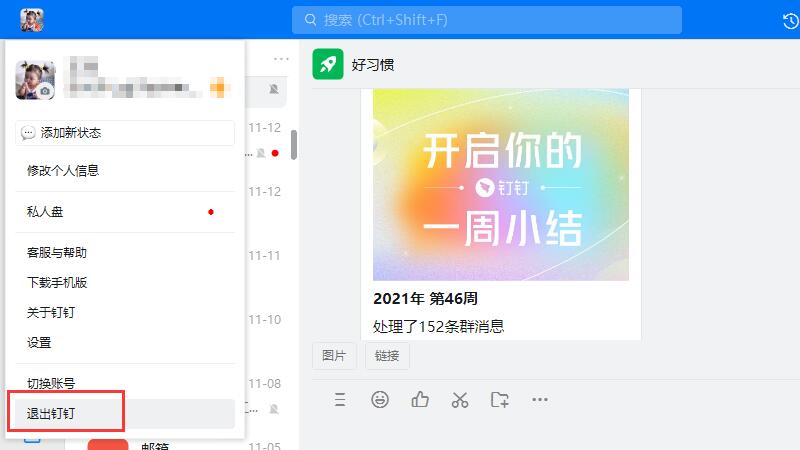Open the conversation list three-dot menu

click(x=281, y=58)
